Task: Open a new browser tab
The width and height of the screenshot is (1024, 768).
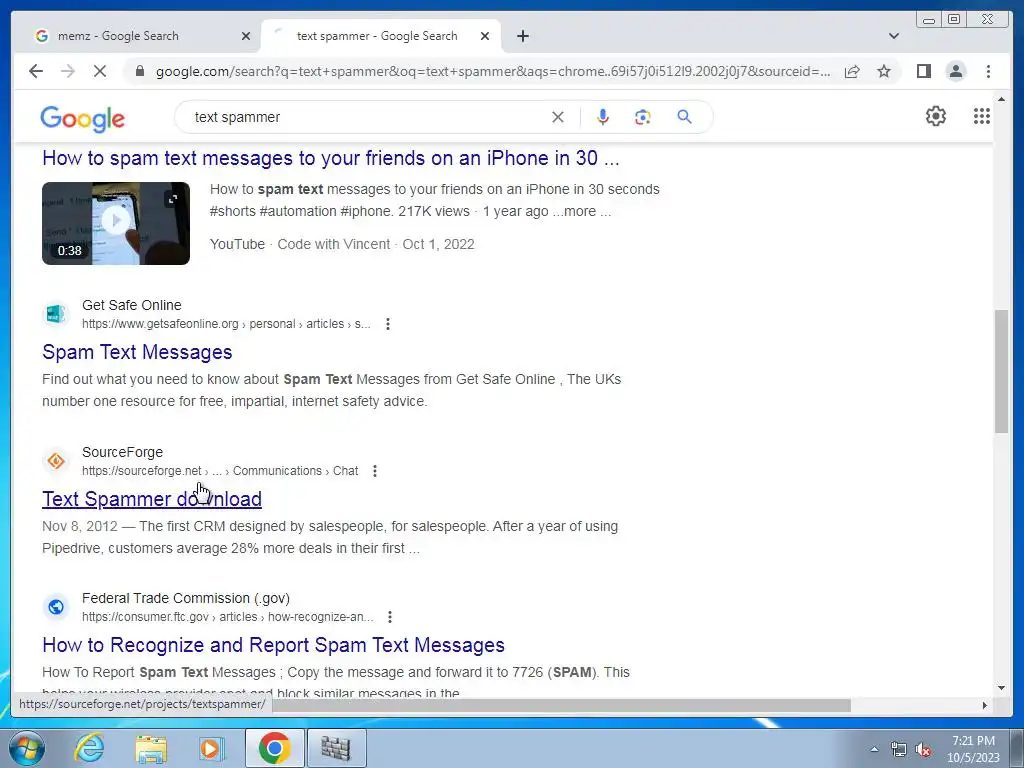Action: [x=522, y=36]
